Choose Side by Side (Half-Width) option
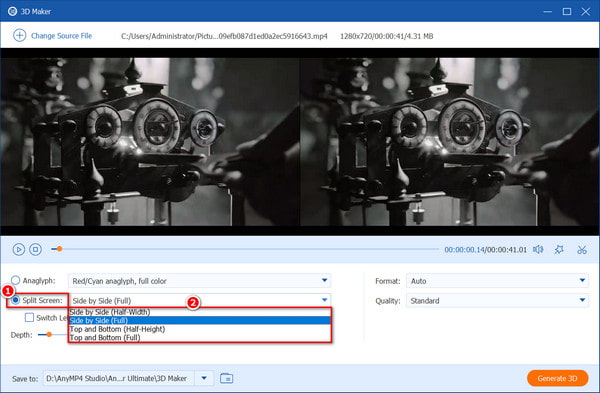This screenshot has width=600, height=393. tap(200, 312)
